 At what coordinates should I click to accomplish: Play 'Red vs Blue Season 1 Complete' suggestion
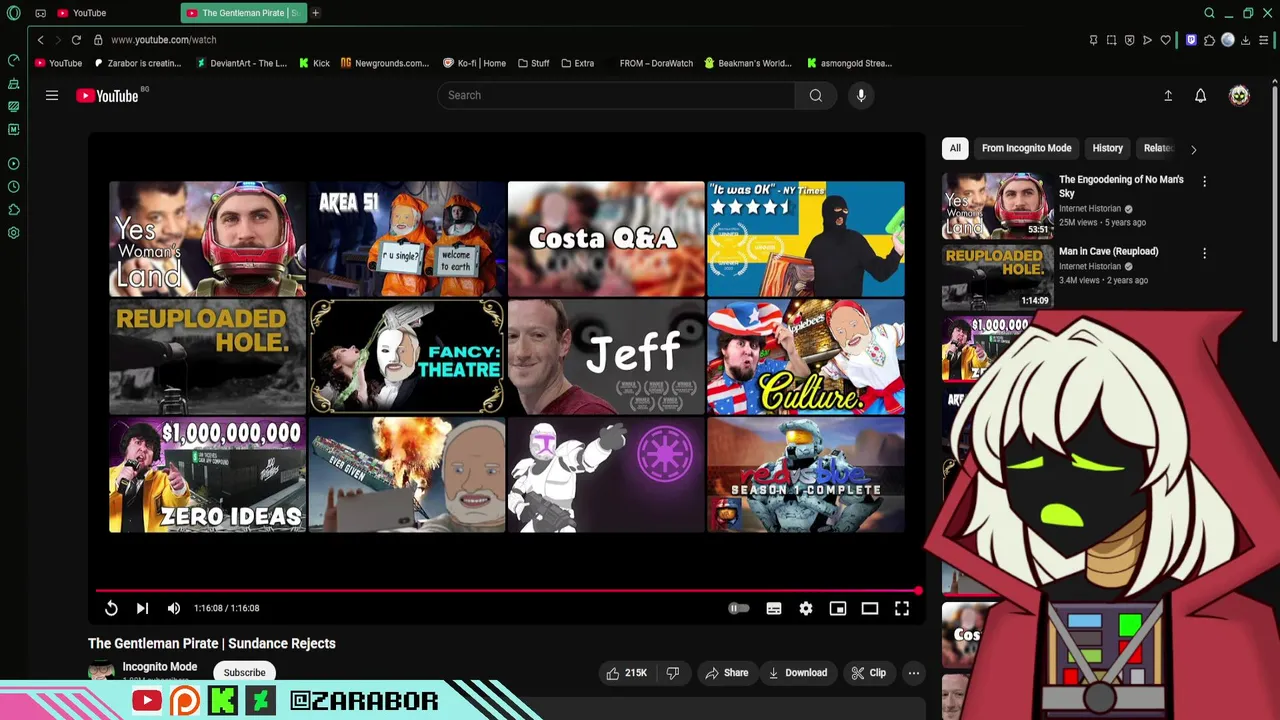pos(806,475)
